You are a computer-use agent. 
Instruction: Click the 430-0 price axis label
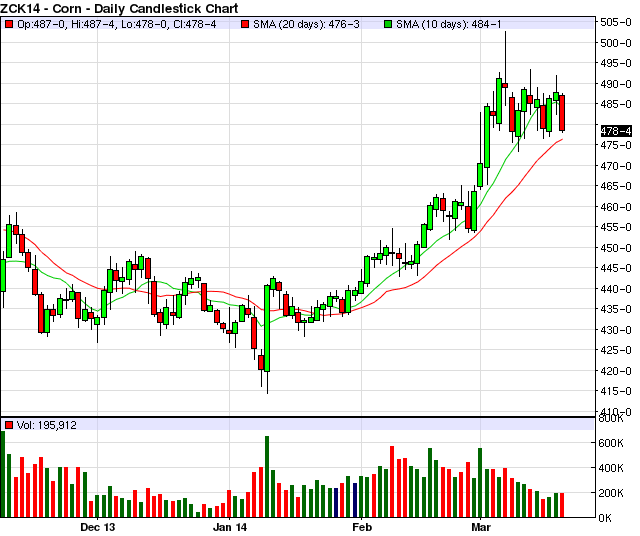pos(616,330)
